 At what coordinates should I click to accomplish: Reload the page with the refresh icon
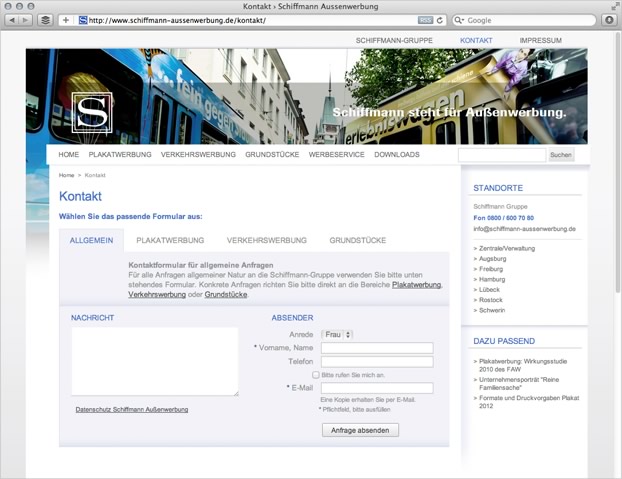click(x=440, y=20)
